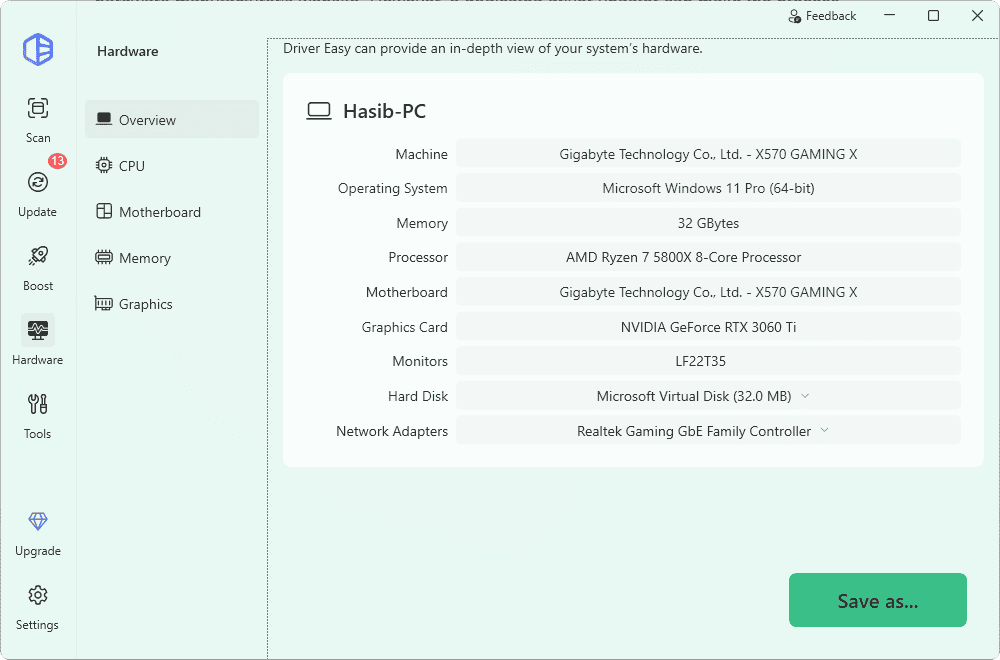The image size is (1000, 660).
Task: Click the Motherboard row Gigabyte value
Action: 708,292
